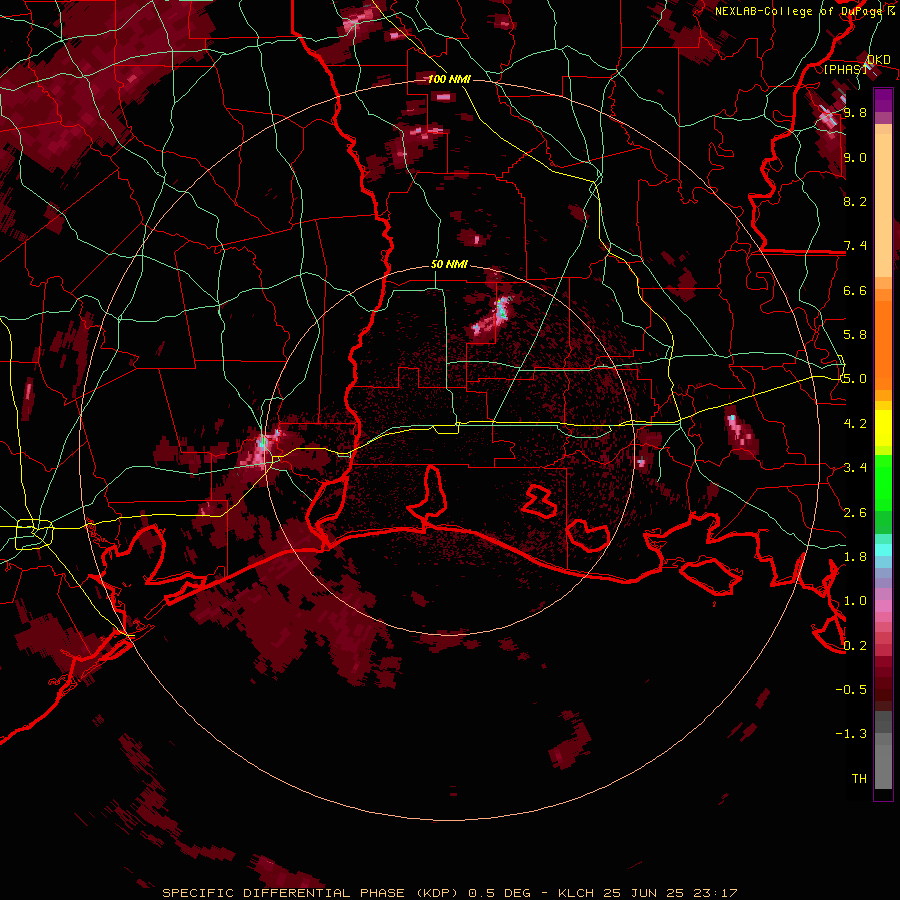Click the DKD unit label above the scale

[x=879, y=60]
